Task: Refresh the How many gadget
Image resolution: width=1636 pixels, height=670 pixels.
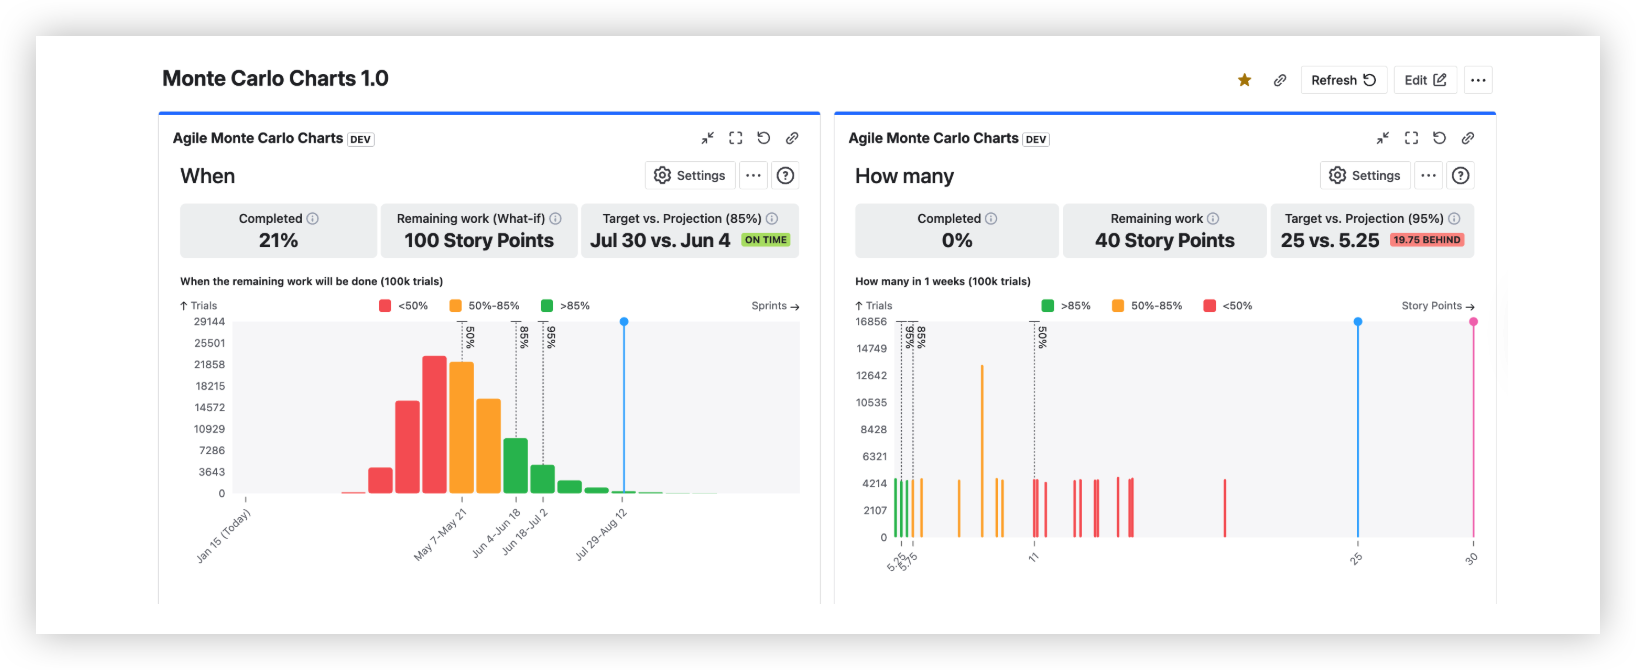Action: coord(1439,138)
